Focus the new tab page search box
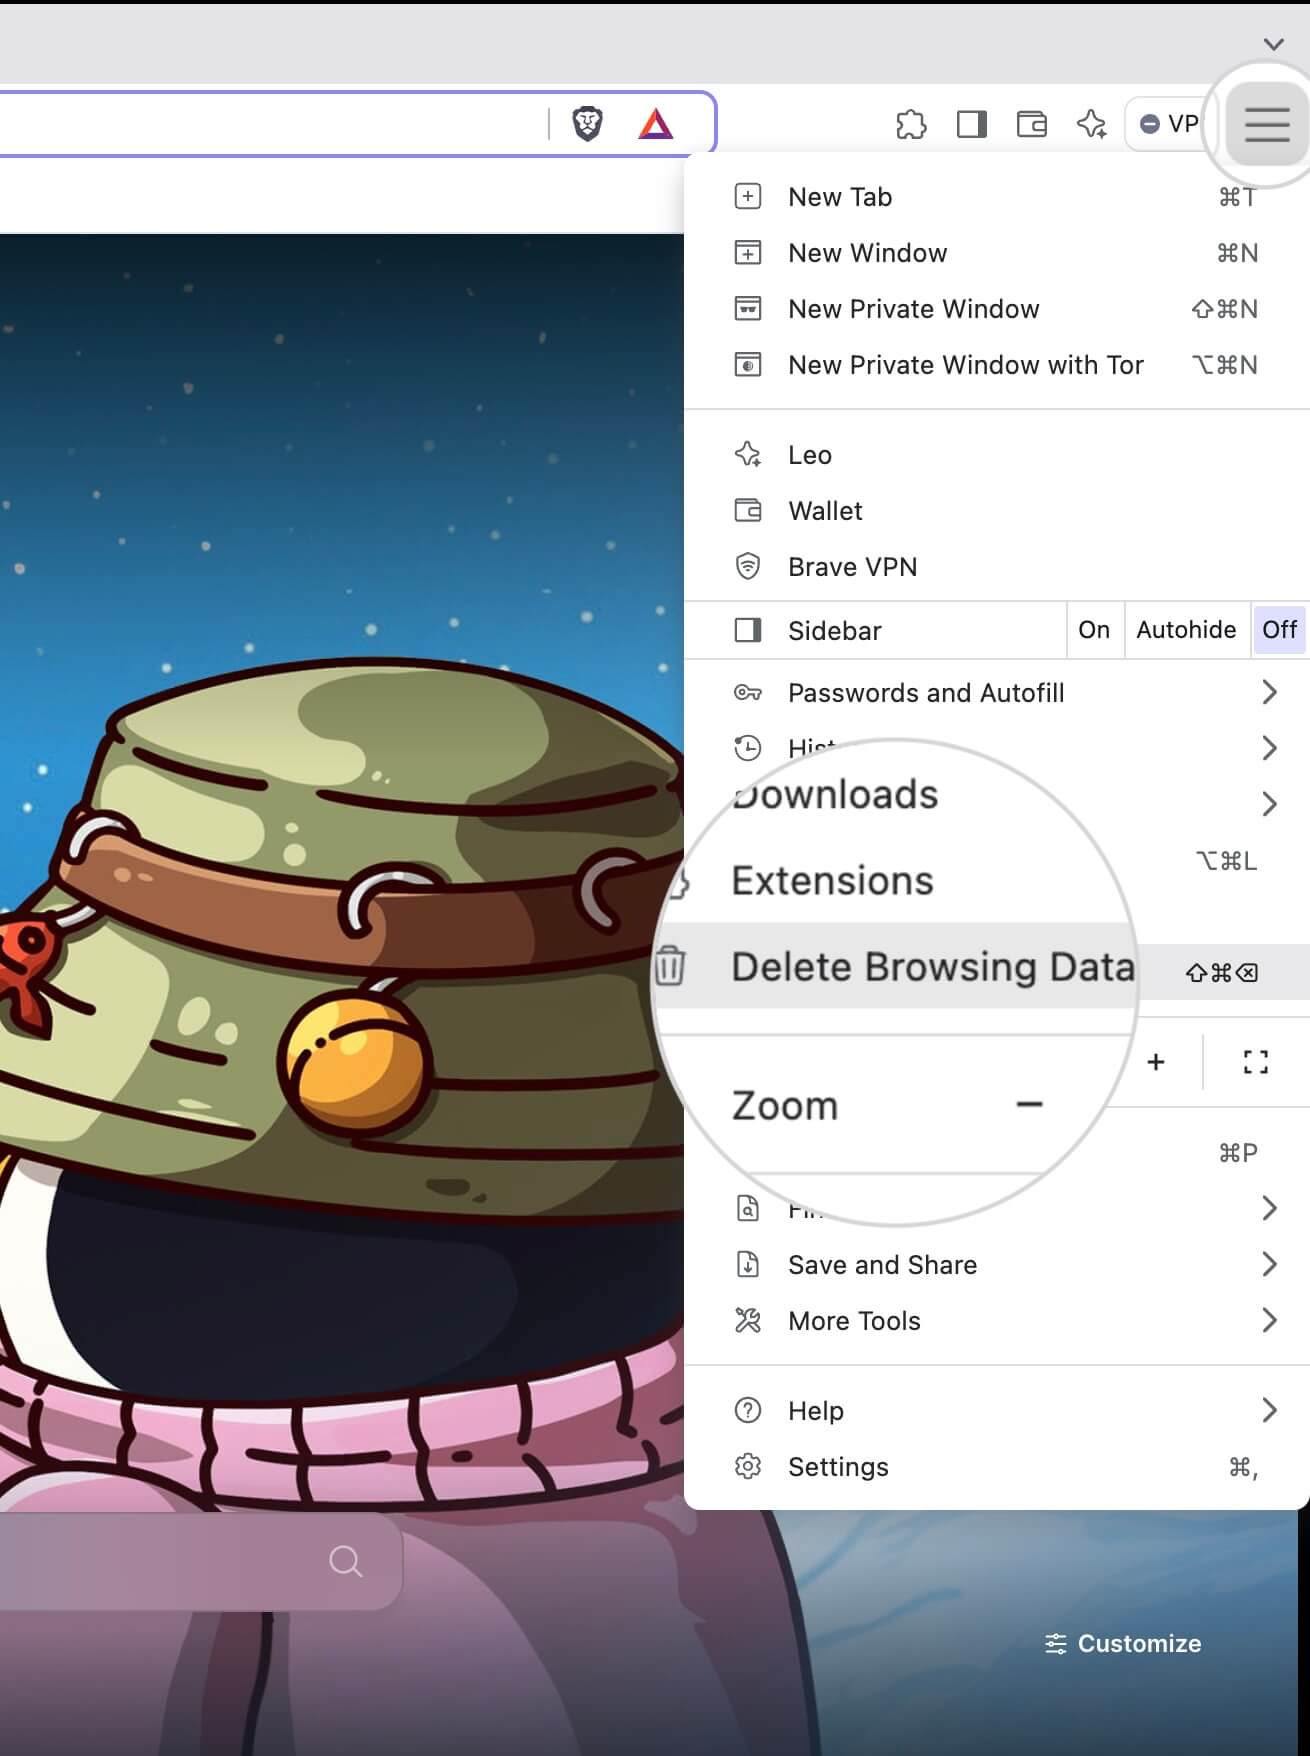Viewport: 1310px width, 1756px height. (x=200, y=1561)
